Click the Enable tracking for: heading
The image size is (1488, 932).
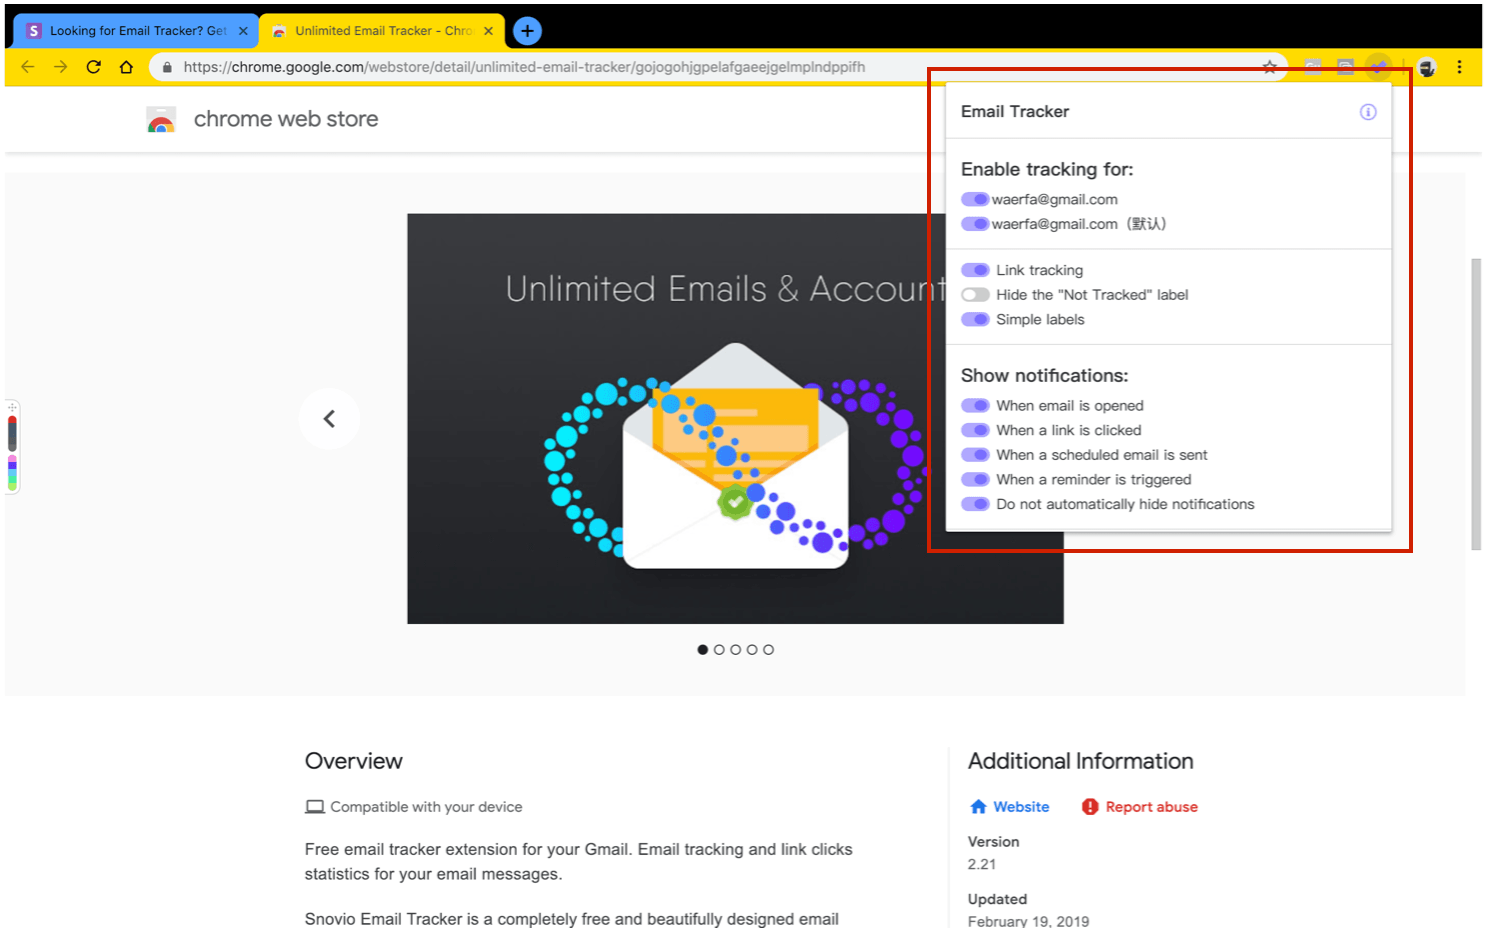coord(1047,170)
